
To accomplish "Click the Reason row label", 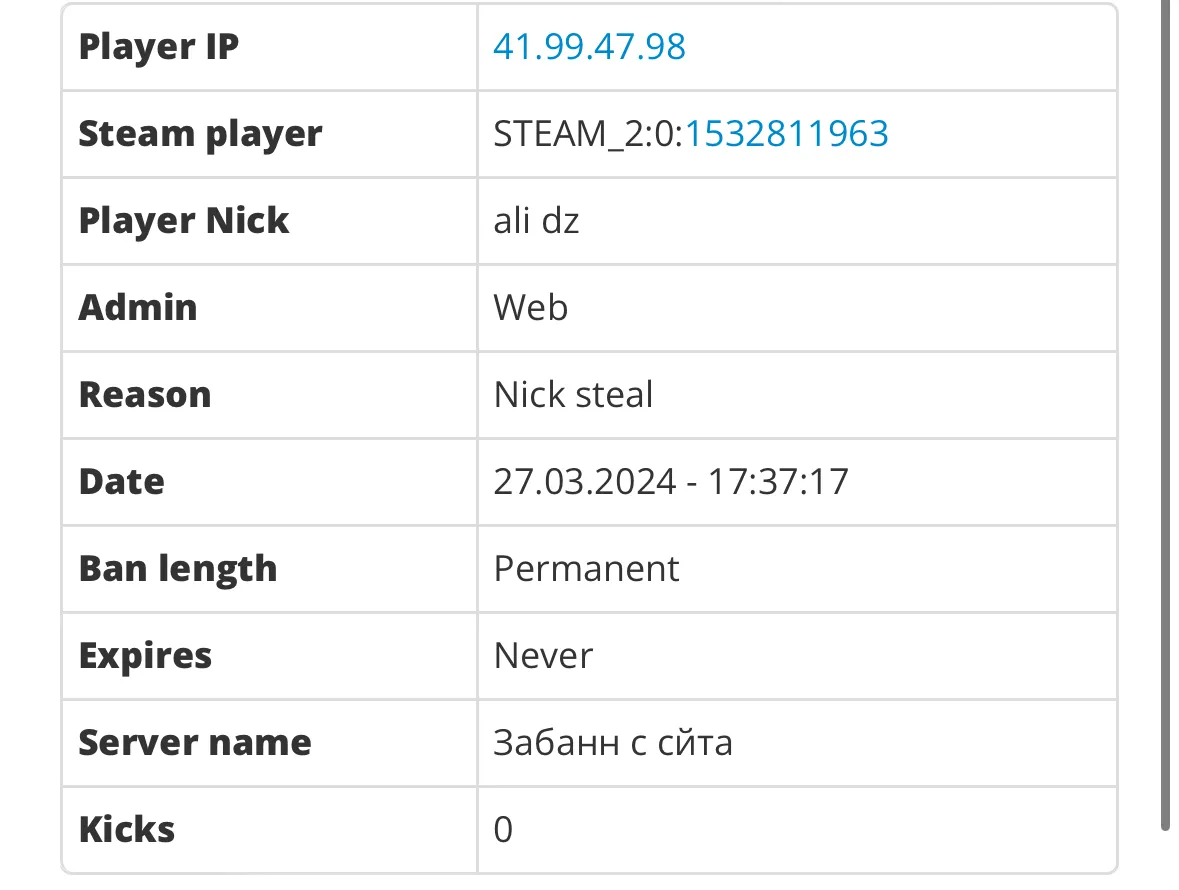I will click(x=145, y=395).
